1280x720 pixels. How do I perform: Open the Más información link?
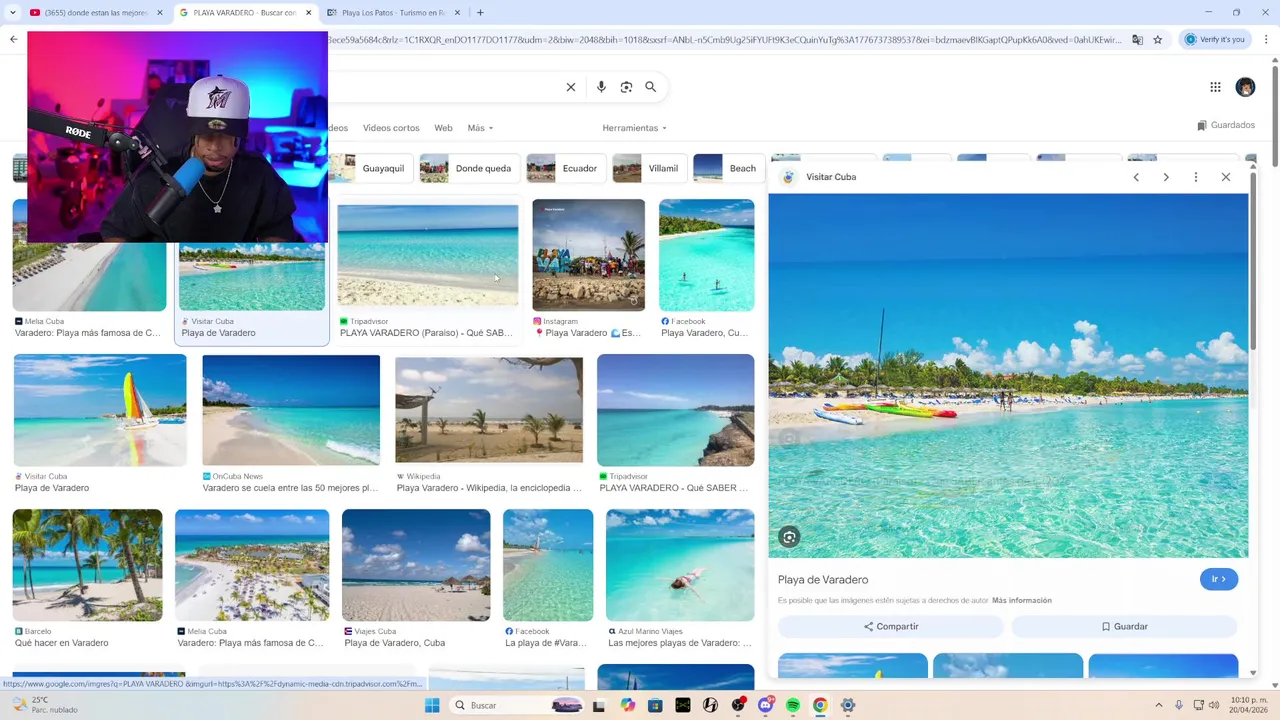(x=1022, y=600)
